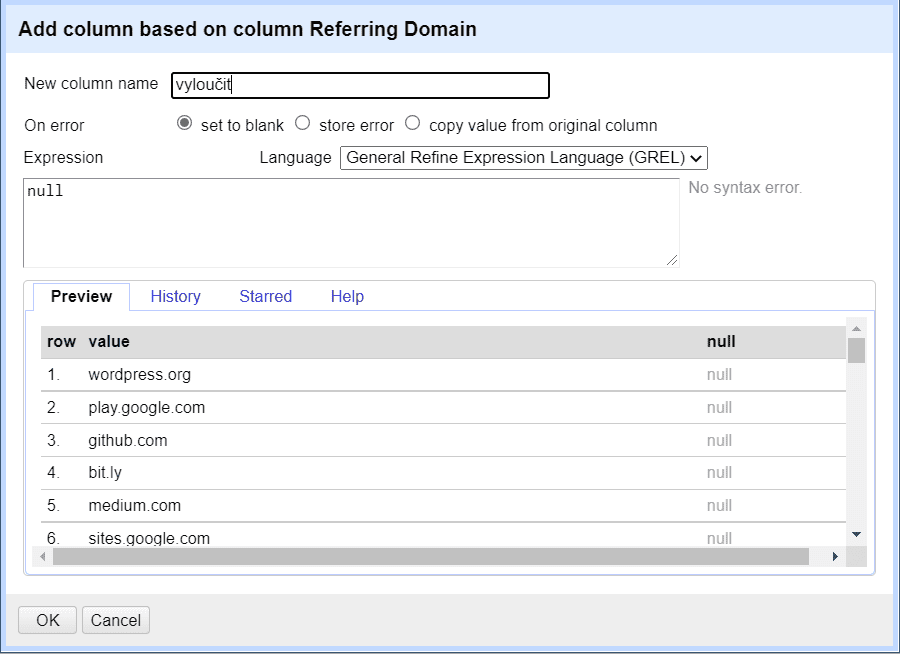Click the github.com preview row
This screenshot has height=654, width=900.
128,440
